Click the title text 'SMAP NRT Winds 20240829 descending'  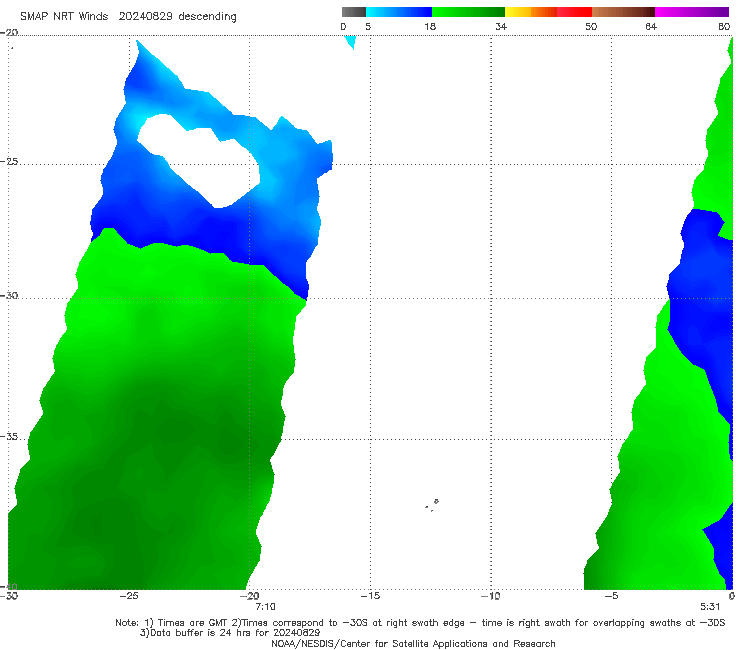pos(128,17)
